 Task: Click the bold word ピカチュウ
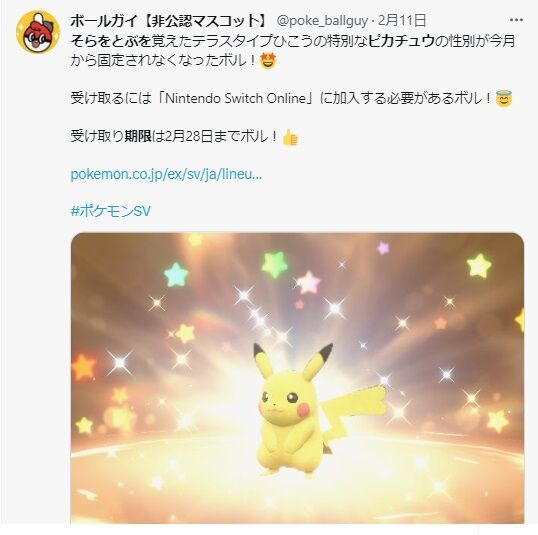[x=402, y=41]
